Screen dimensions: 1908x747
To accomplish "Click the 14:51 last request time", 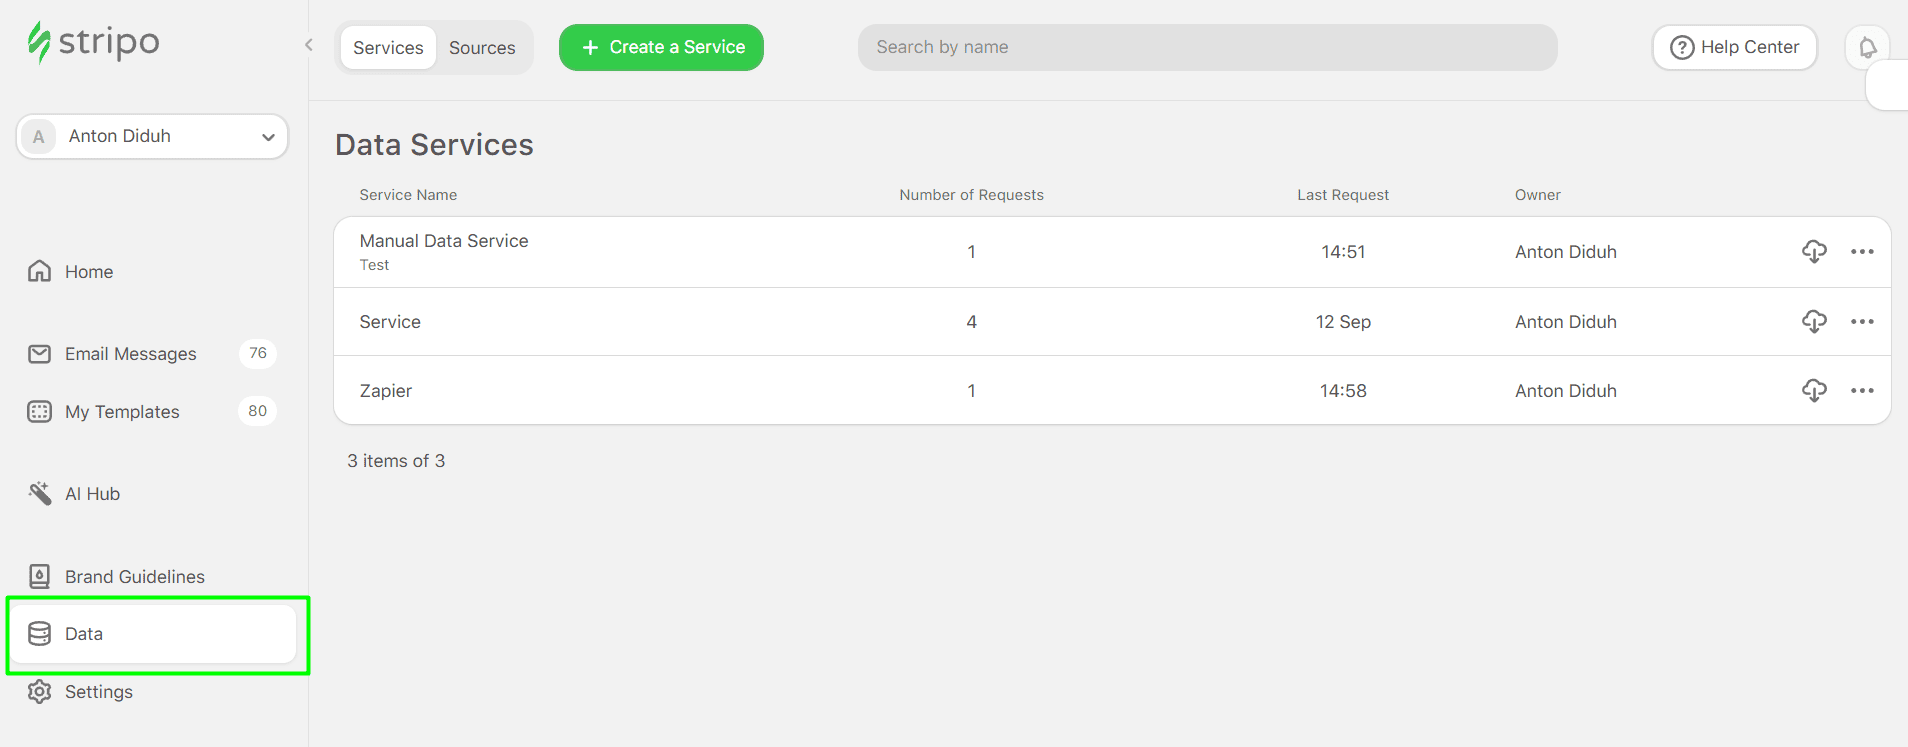I will coord(1343,252).
